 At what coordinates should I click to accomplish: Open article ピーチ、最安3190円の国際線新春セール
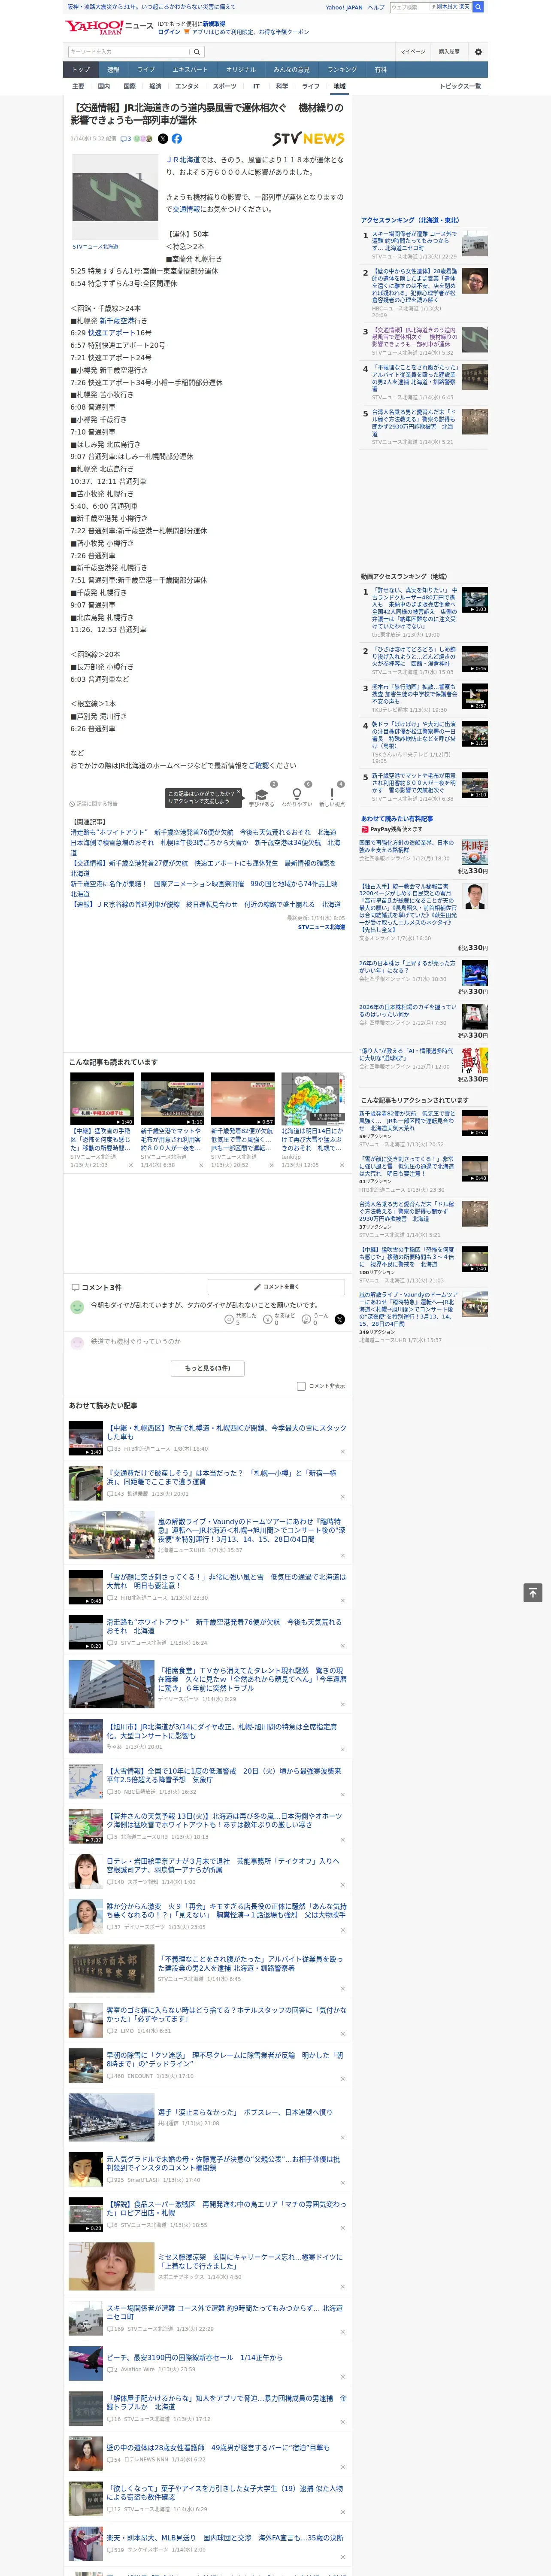click(195, 2357)
